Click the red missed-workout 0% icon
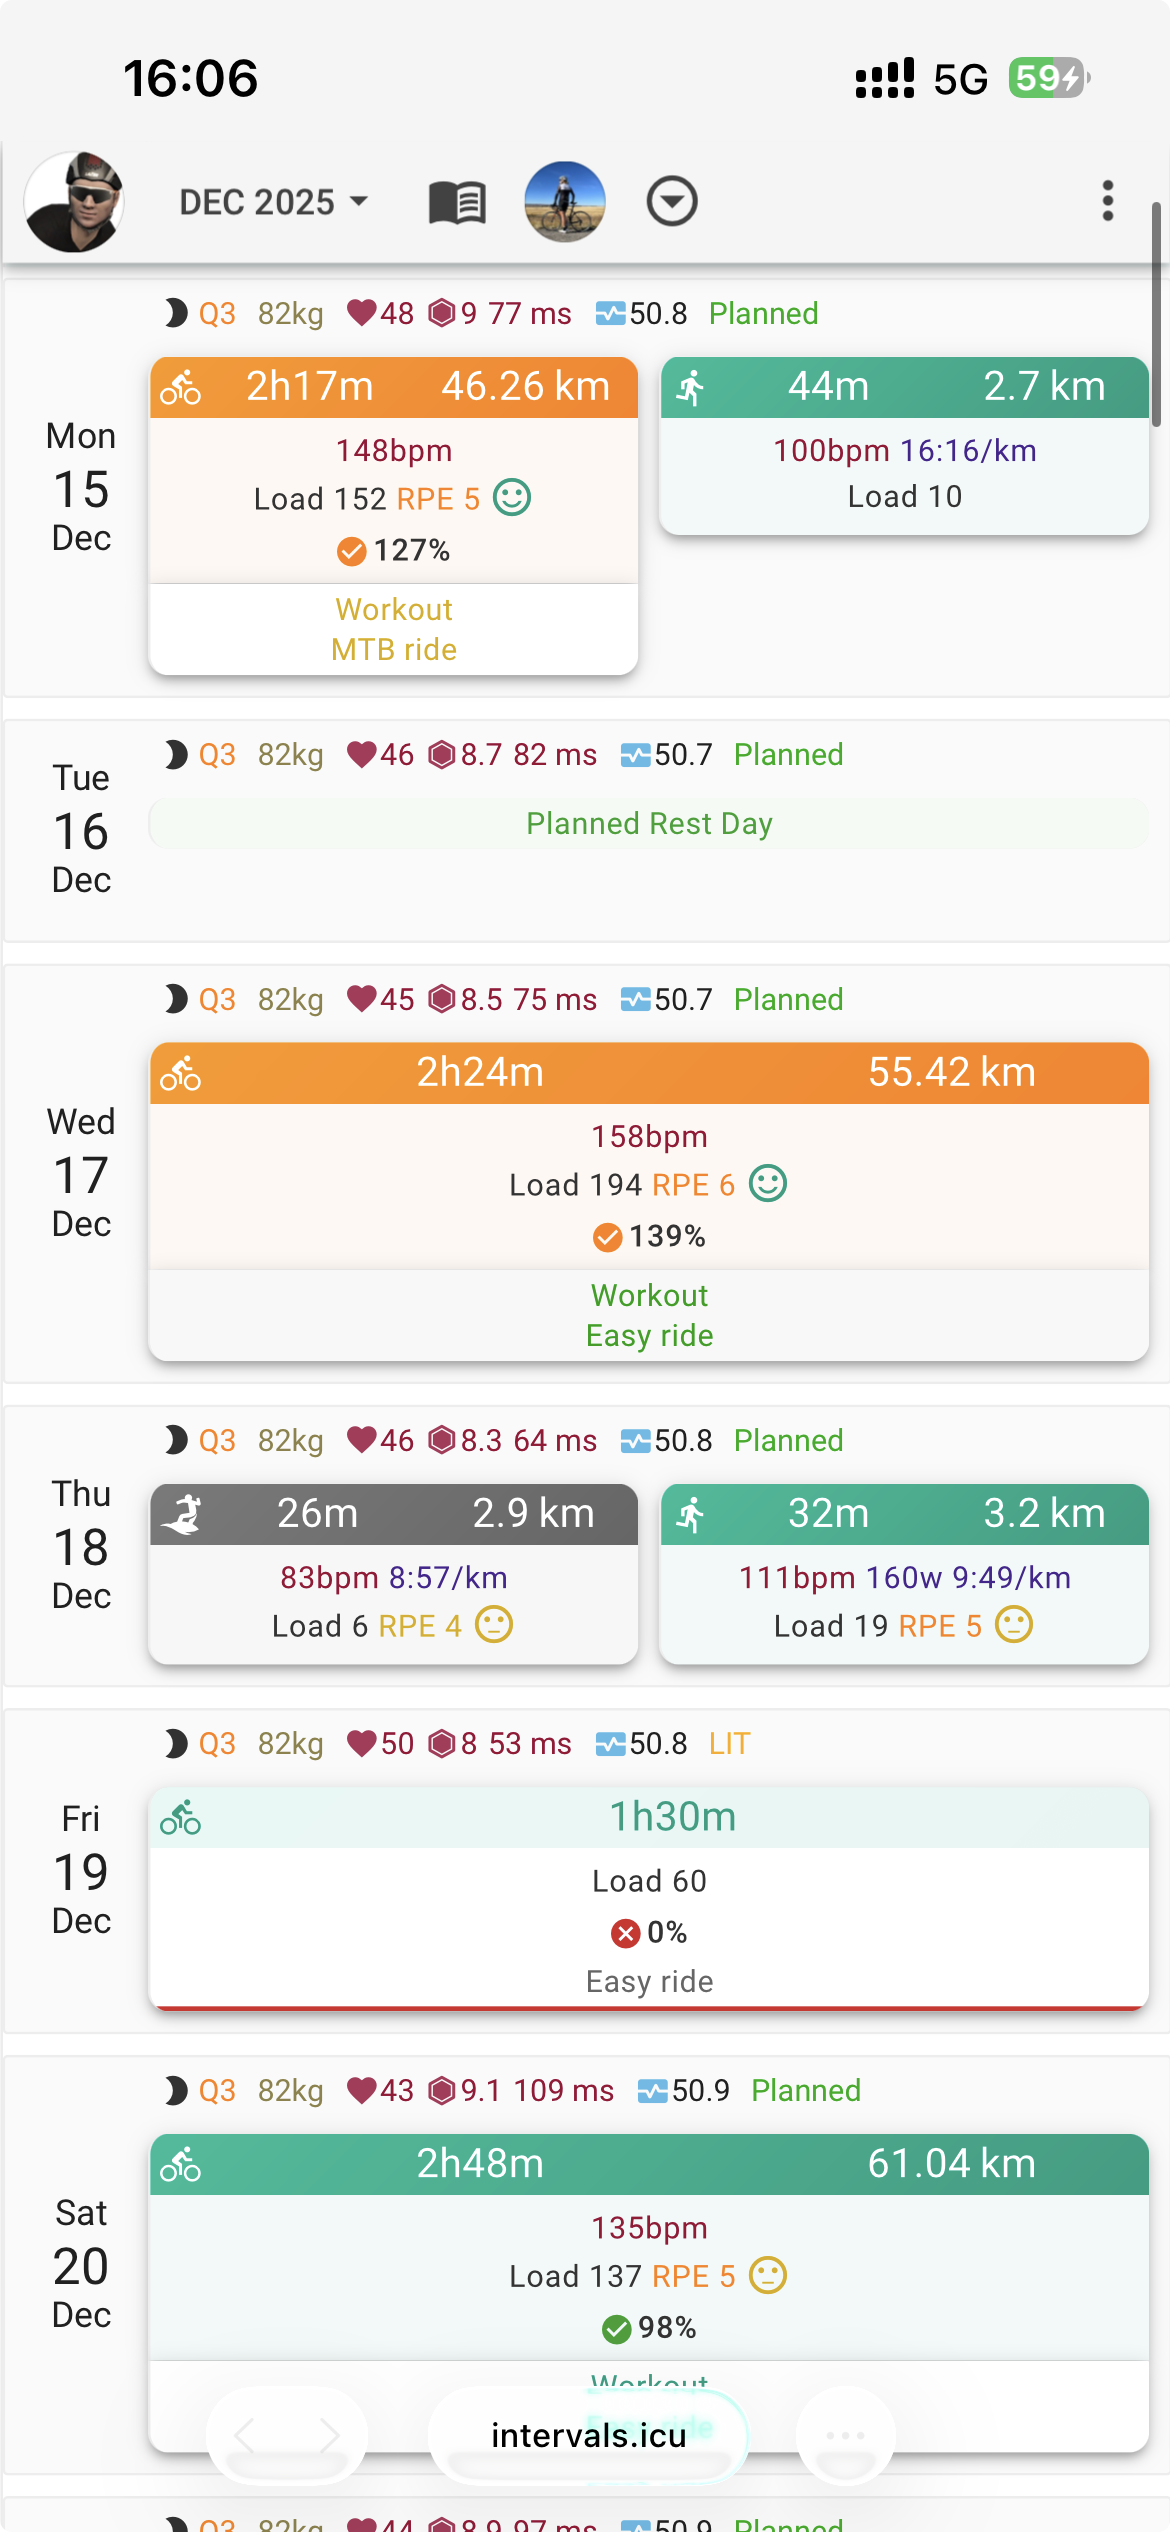This screenshot has width=1170, height=2532. click(x=625, y=1933)
